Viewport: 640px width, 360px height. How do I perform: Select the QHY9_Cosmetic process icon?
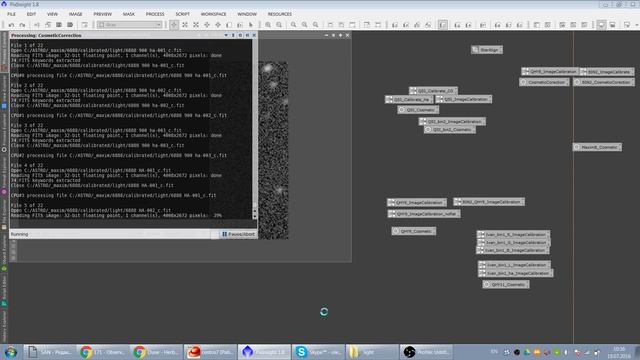point(413,231)
